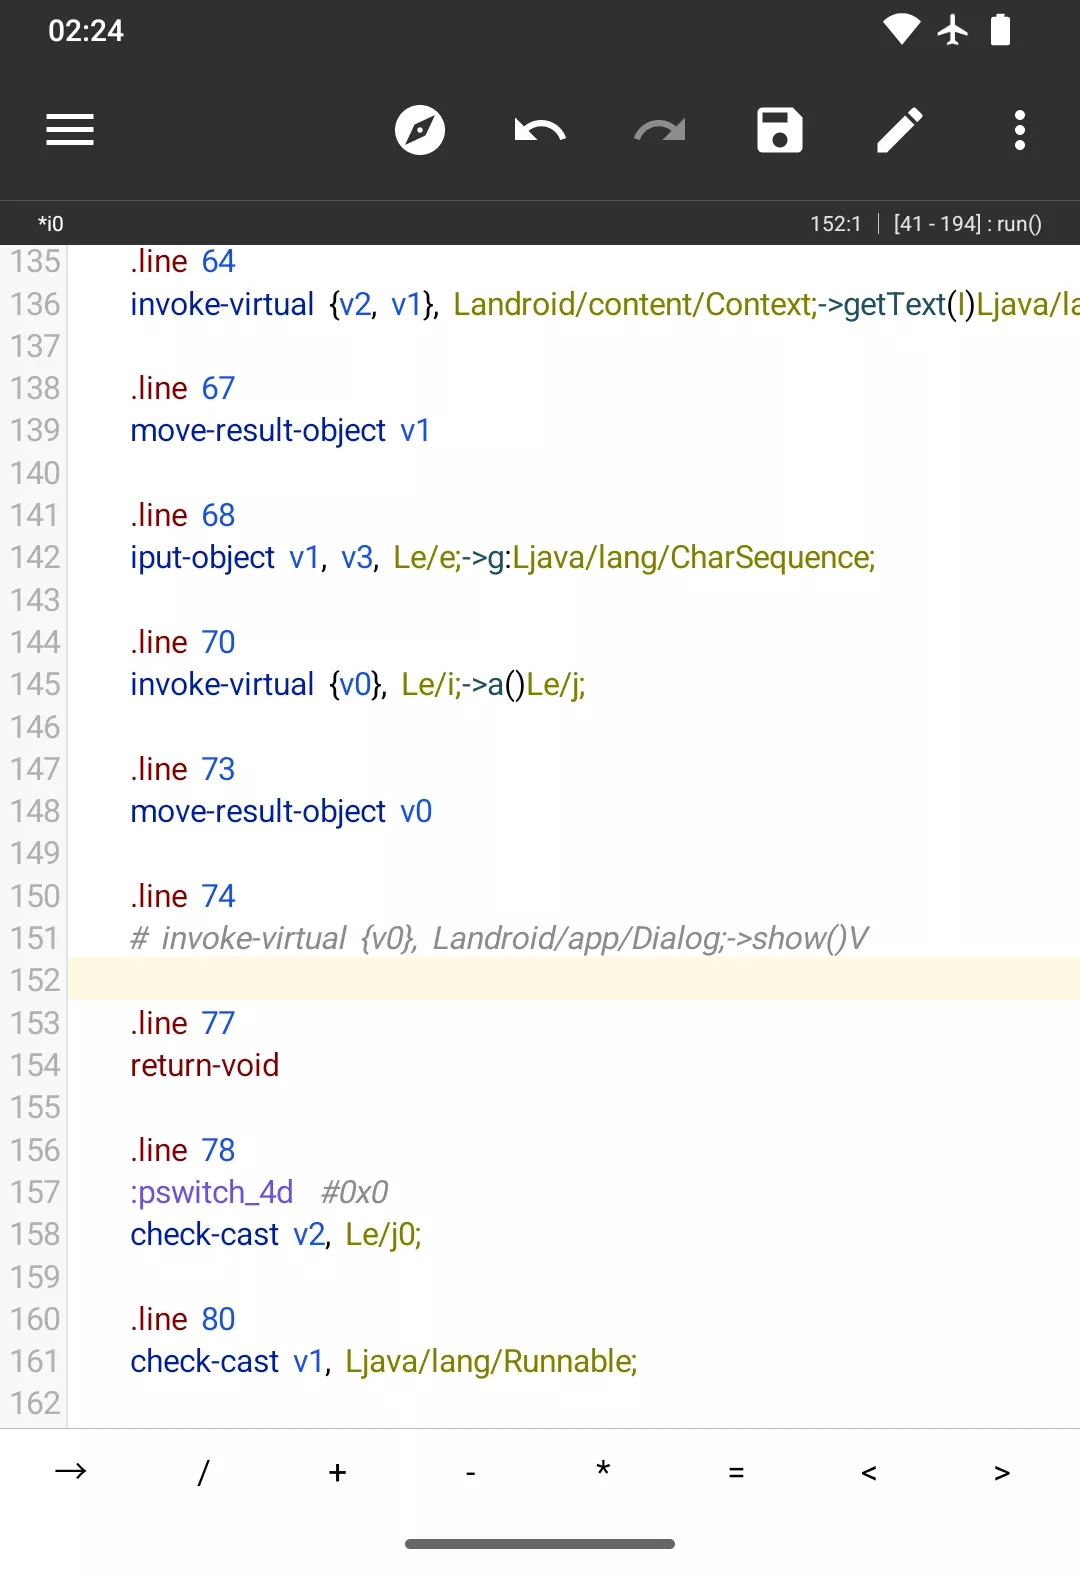Select the *i0 file tab
Viewport: 1080px width, 1574px height.
51,224
